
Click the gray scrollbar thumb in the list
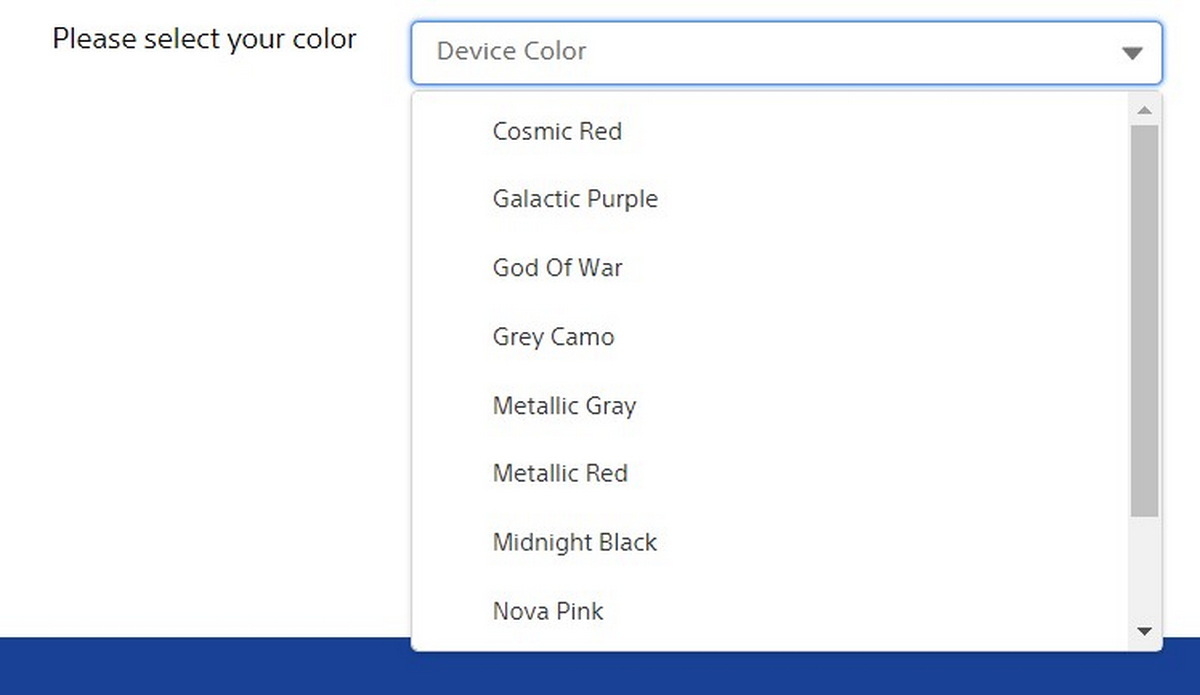(1145, 320)
